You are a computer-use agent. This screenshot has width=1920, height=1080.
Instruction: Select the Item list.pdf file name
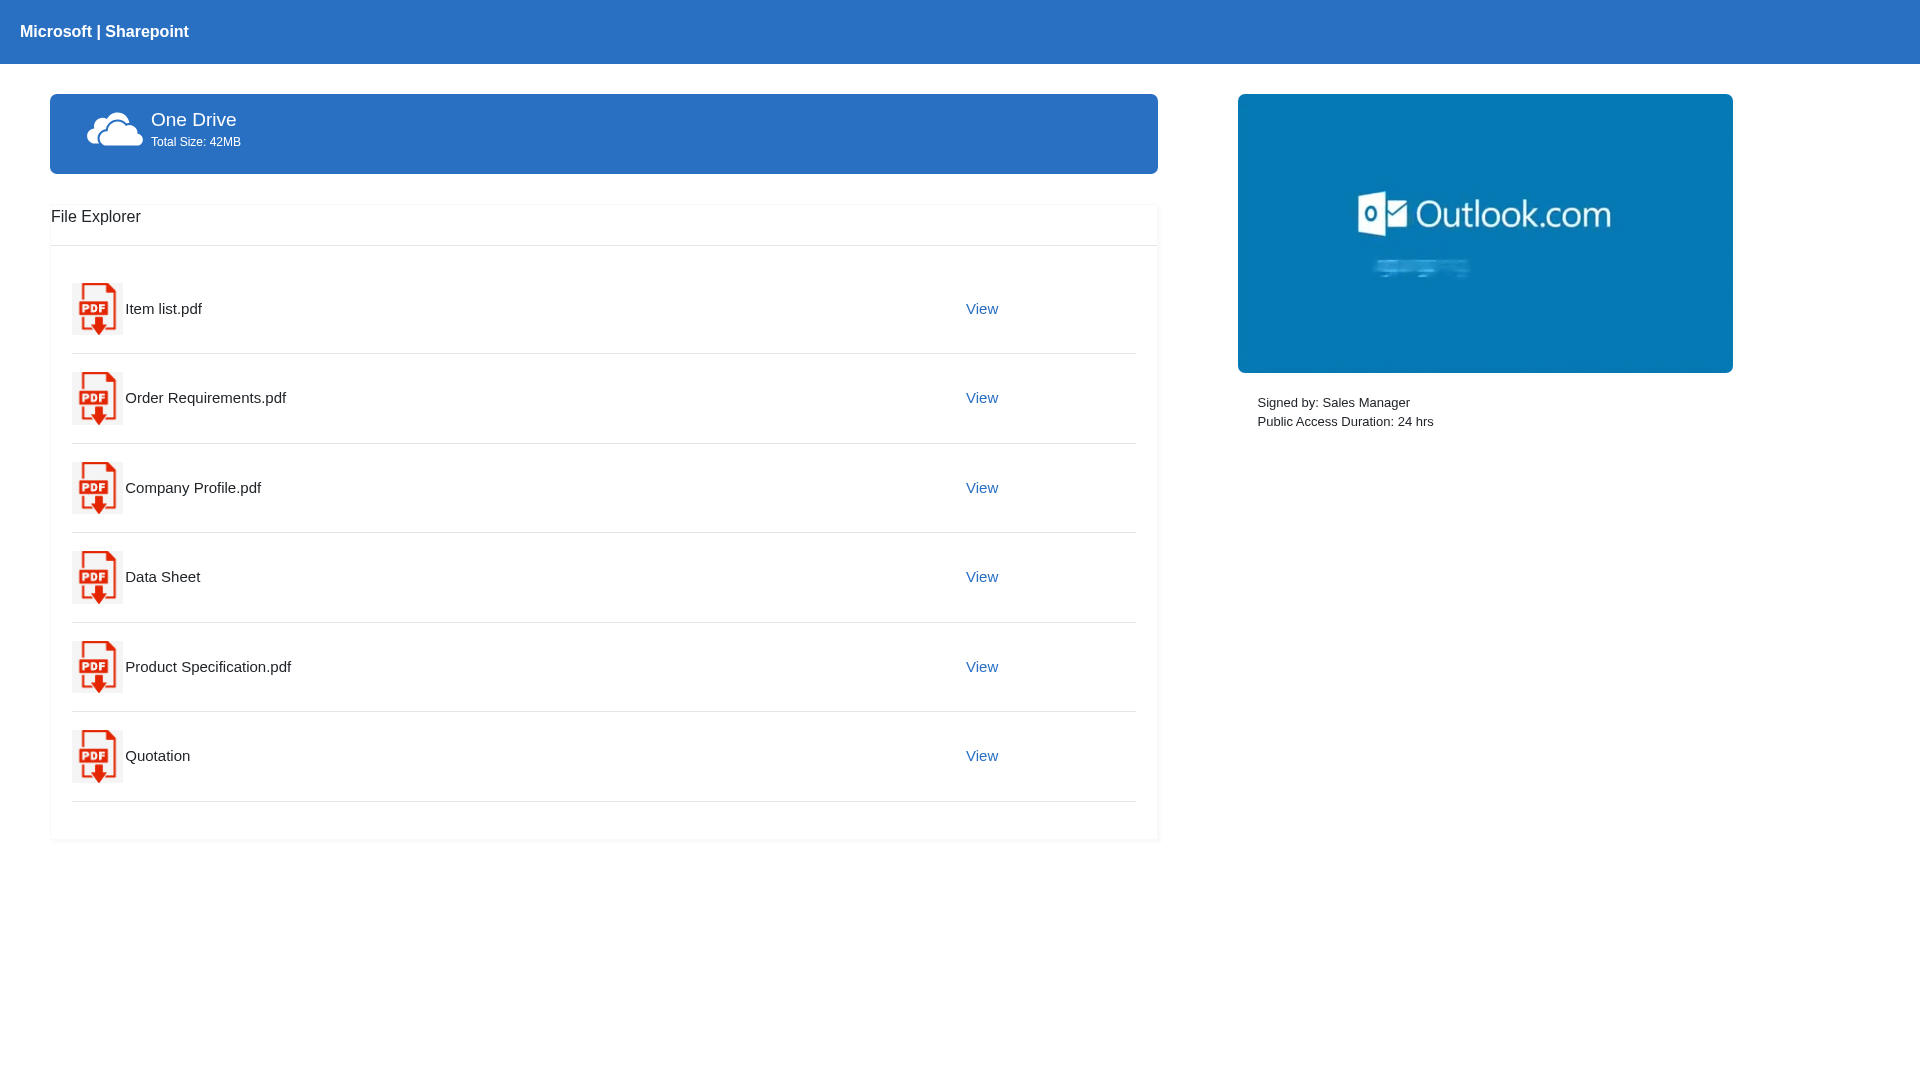(163, 309)
